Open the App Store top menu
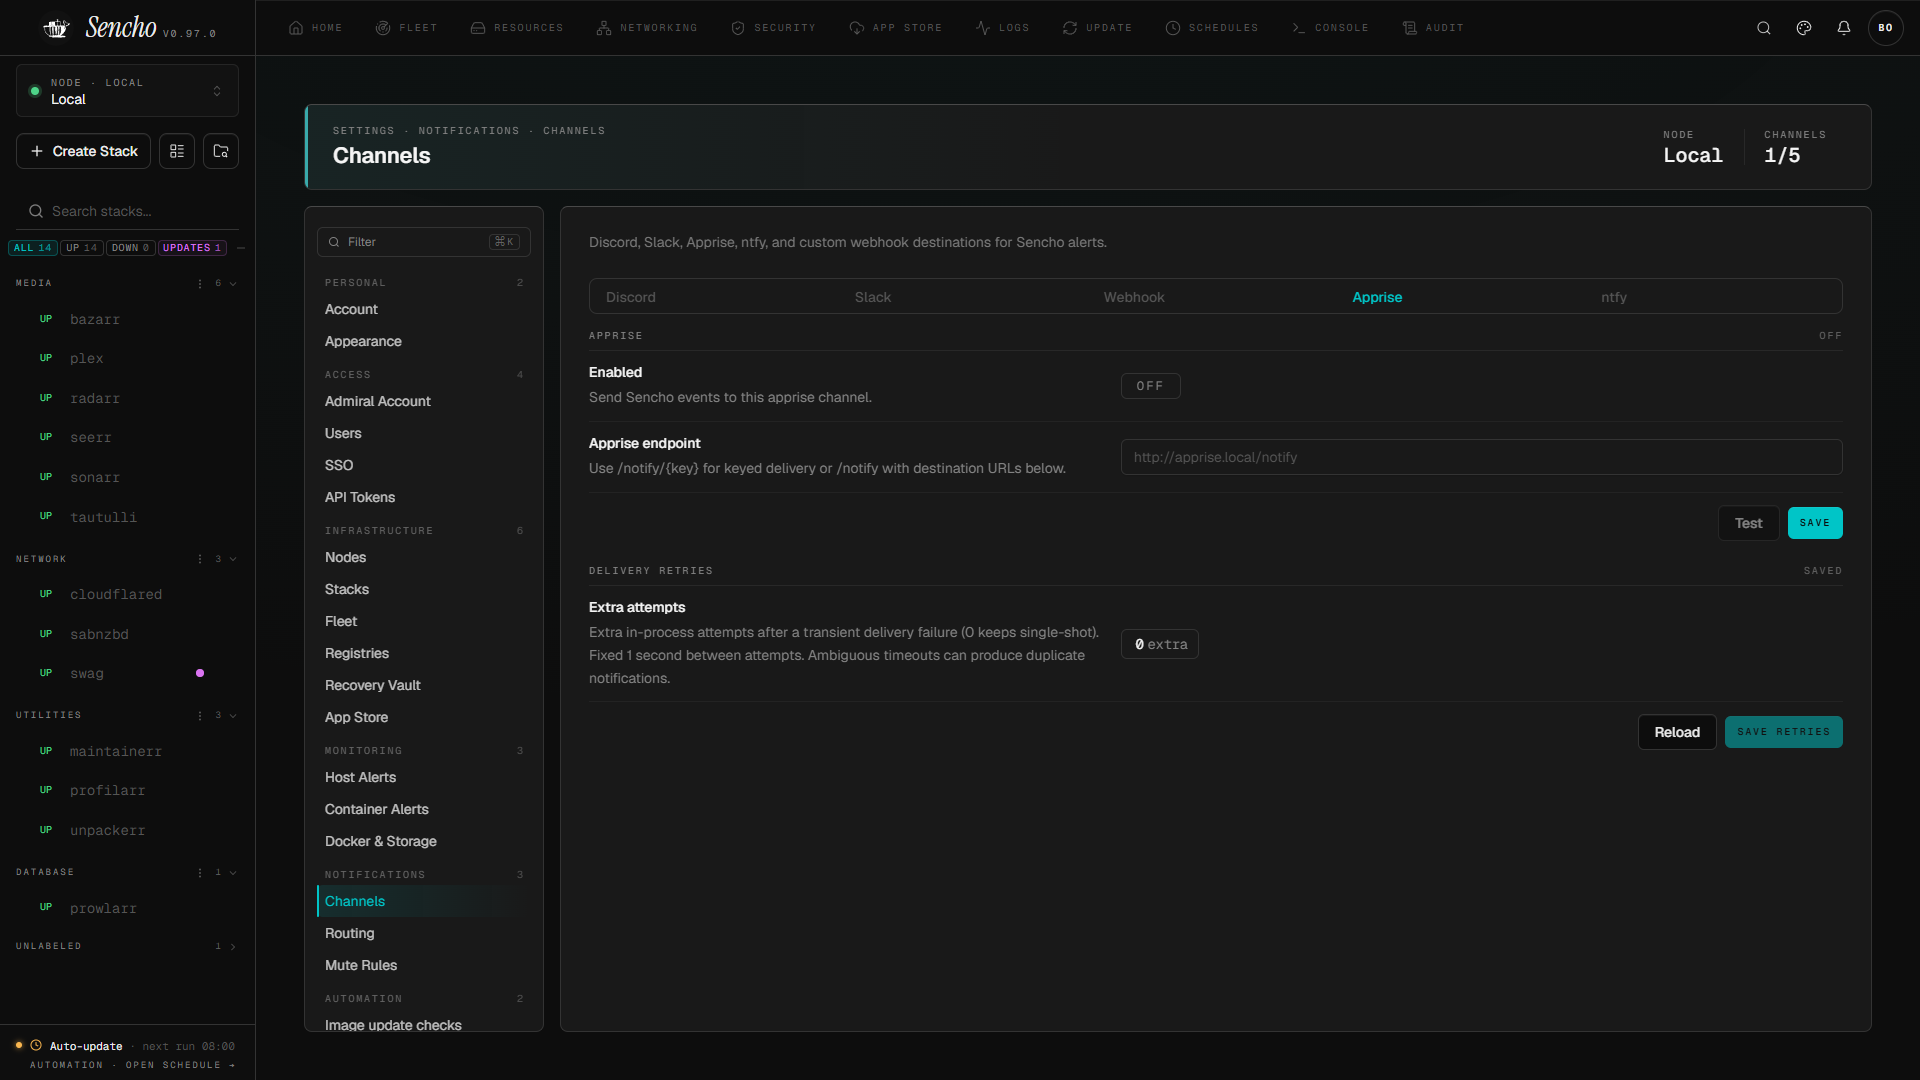This screenshot has height=1080, width=1920. (x=896, y=28)
